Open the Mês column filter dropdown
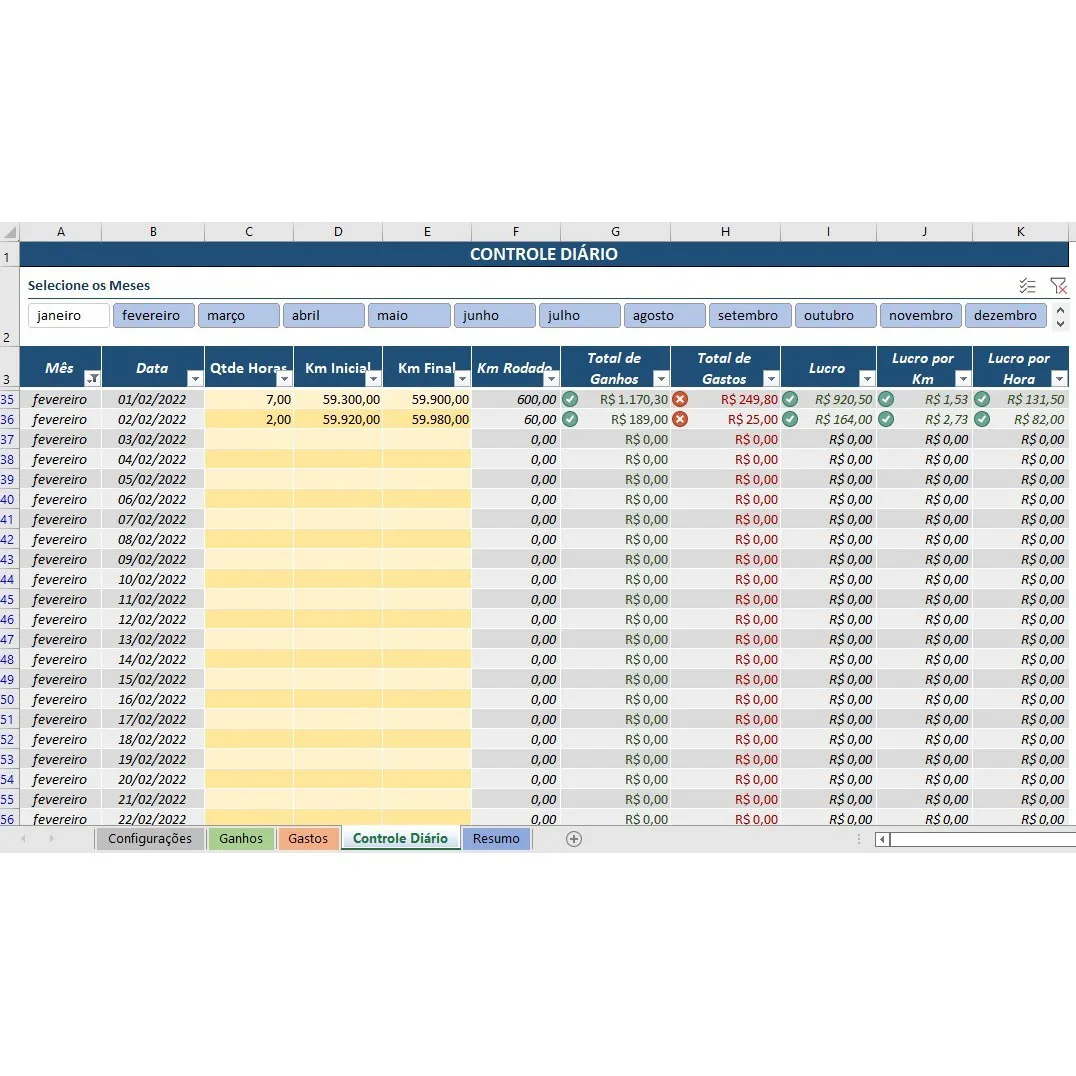The width and height of the screenshot is (1076, 1076). [x=92, y=379]
